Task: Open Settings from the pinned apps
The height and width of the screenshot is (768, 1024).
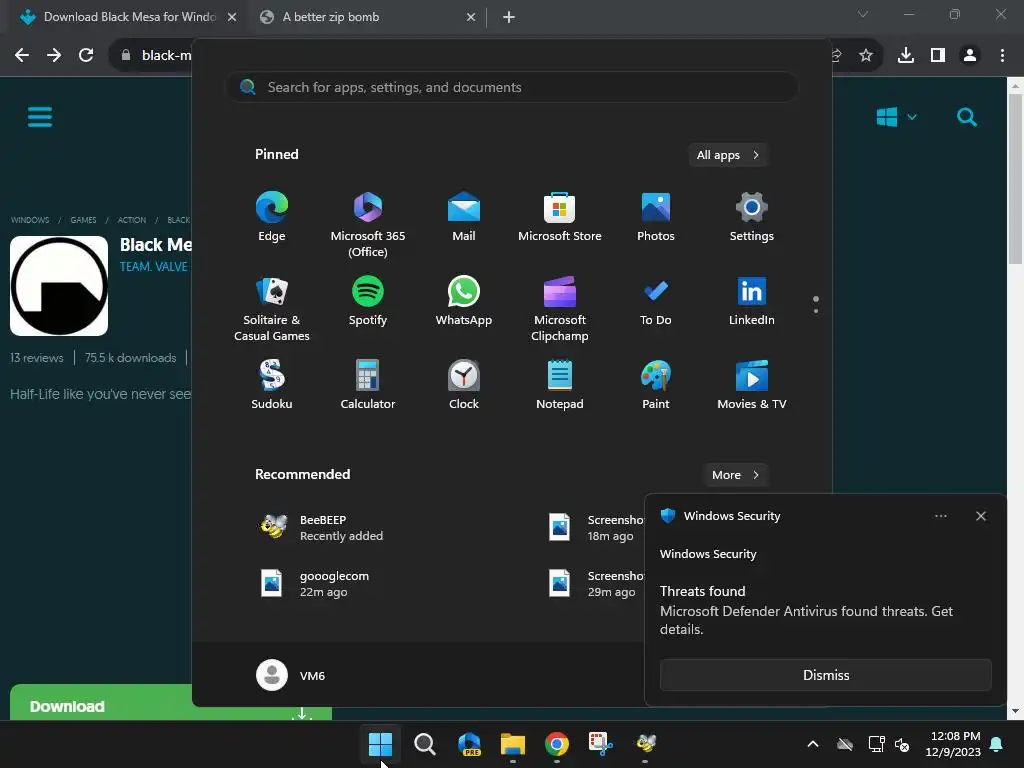Action: tap(752, 217)
